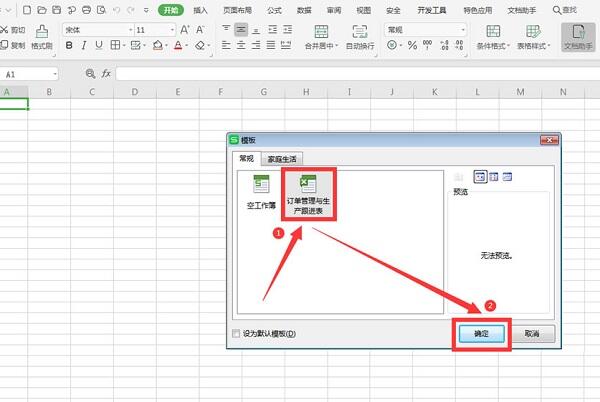Image resolution: width=600 pixels, height=402 pixels.
Task: Select 订单管理与生产跟进表 template
Action: 308,194
